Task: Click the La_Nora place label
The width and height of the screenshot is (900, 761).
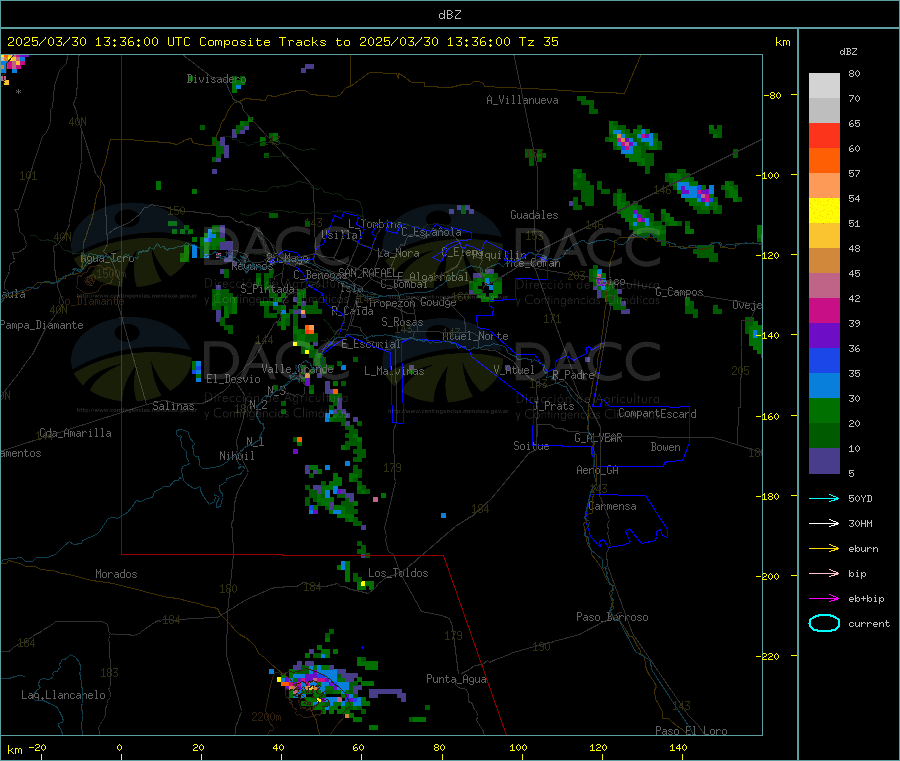Action: click(x=398, y=253)
